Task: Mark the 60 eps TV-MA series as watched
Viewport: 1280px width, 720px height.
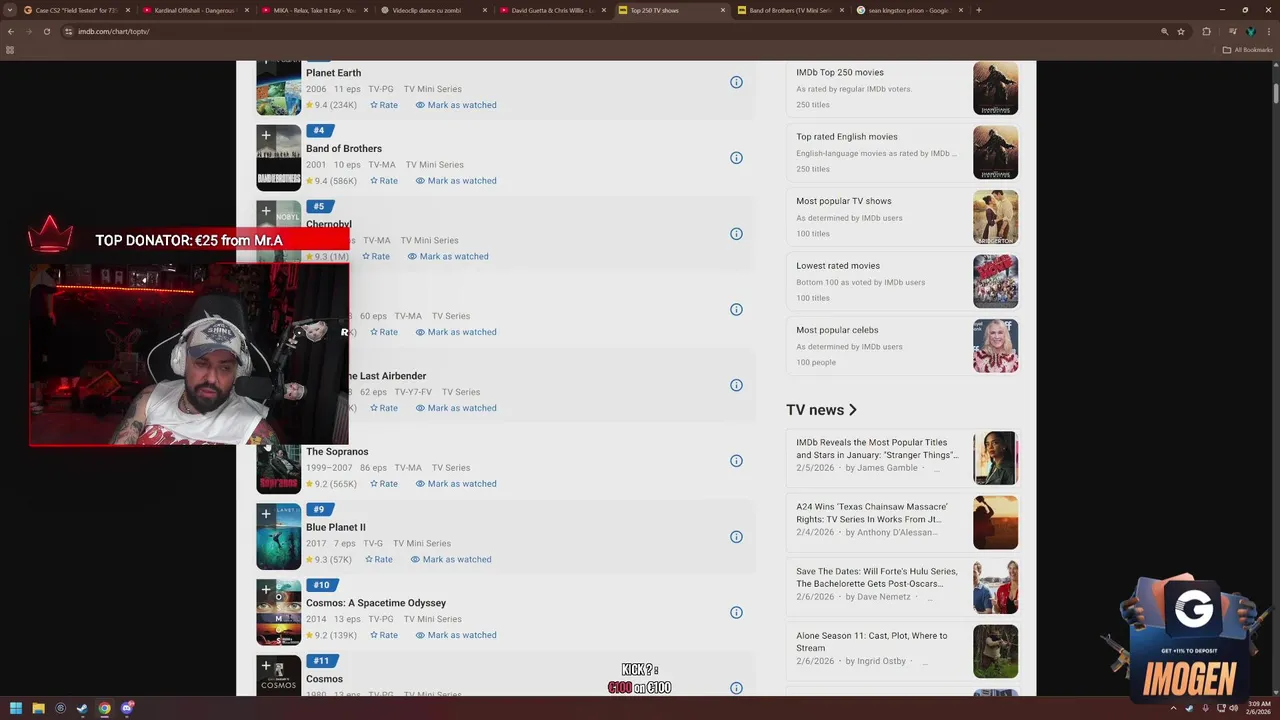Action: [456, 332]
